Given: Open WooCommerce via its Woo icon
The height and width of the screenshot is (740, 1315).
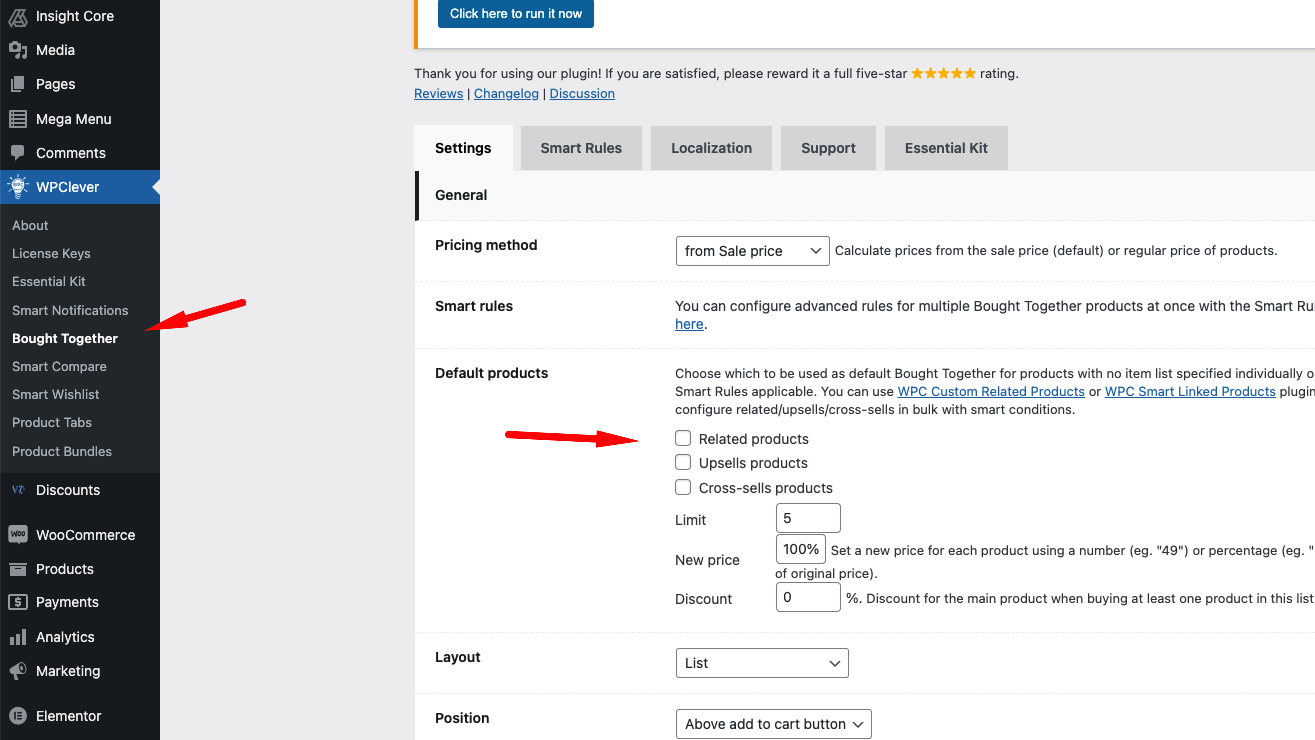Looking at the screenshot, I should (x=18, y=535).
